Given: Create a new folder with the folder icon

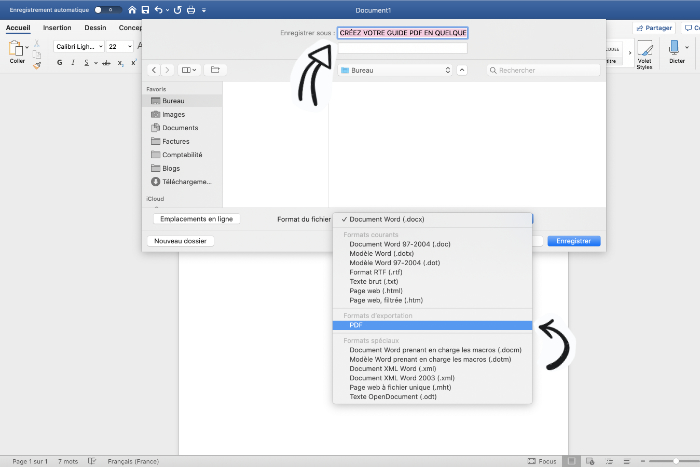Looking at the screenshot, I should pyautogui.click(x=215, y=70).
